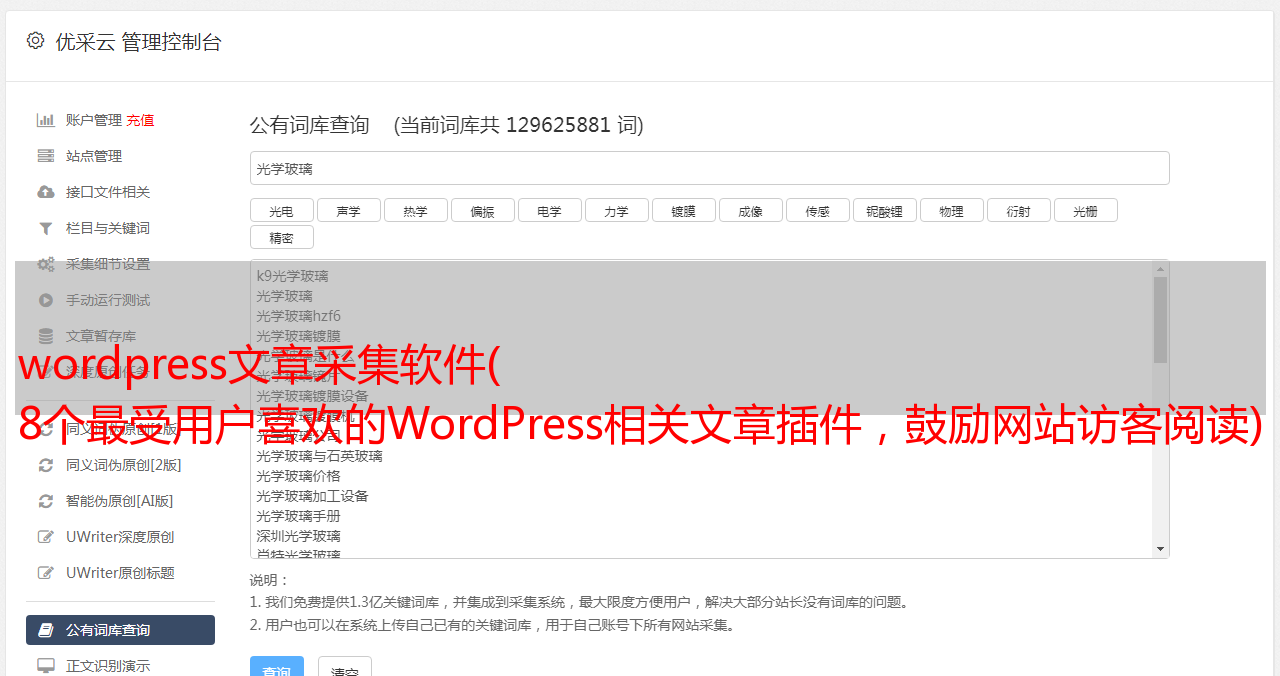The height and width of the screenshot is (676, 1280).
Task: Select the 镀膜 tag button
Action: [683, 210]
